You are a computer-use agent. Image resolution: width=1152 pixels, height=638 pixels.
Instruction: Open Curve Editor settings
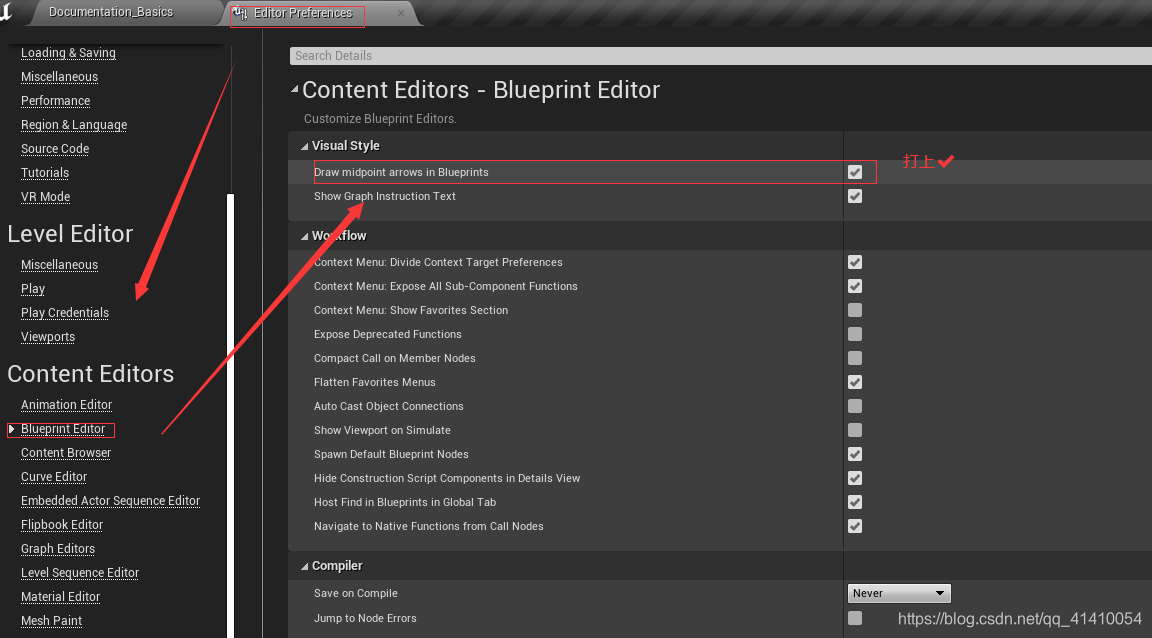54,477
